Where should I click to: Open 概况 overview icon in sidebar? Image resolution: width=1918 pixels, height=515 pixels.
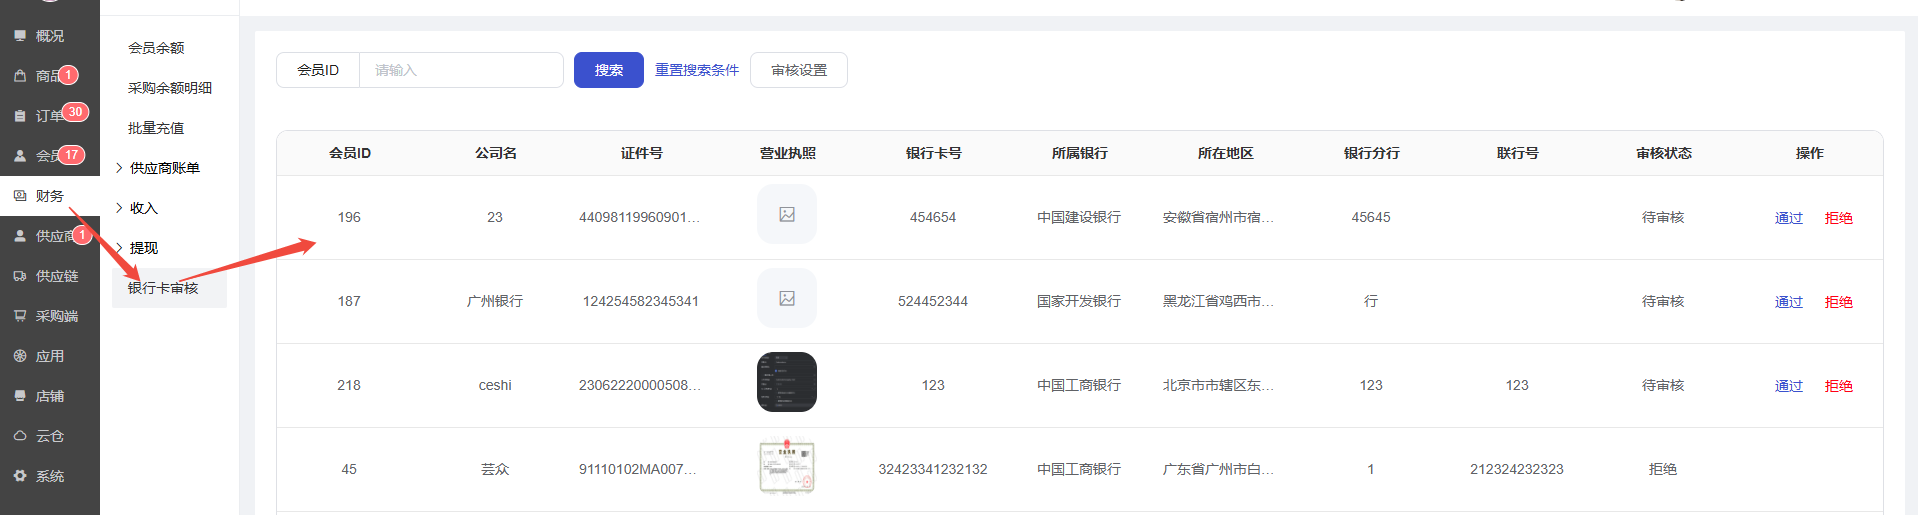[20, 36]
